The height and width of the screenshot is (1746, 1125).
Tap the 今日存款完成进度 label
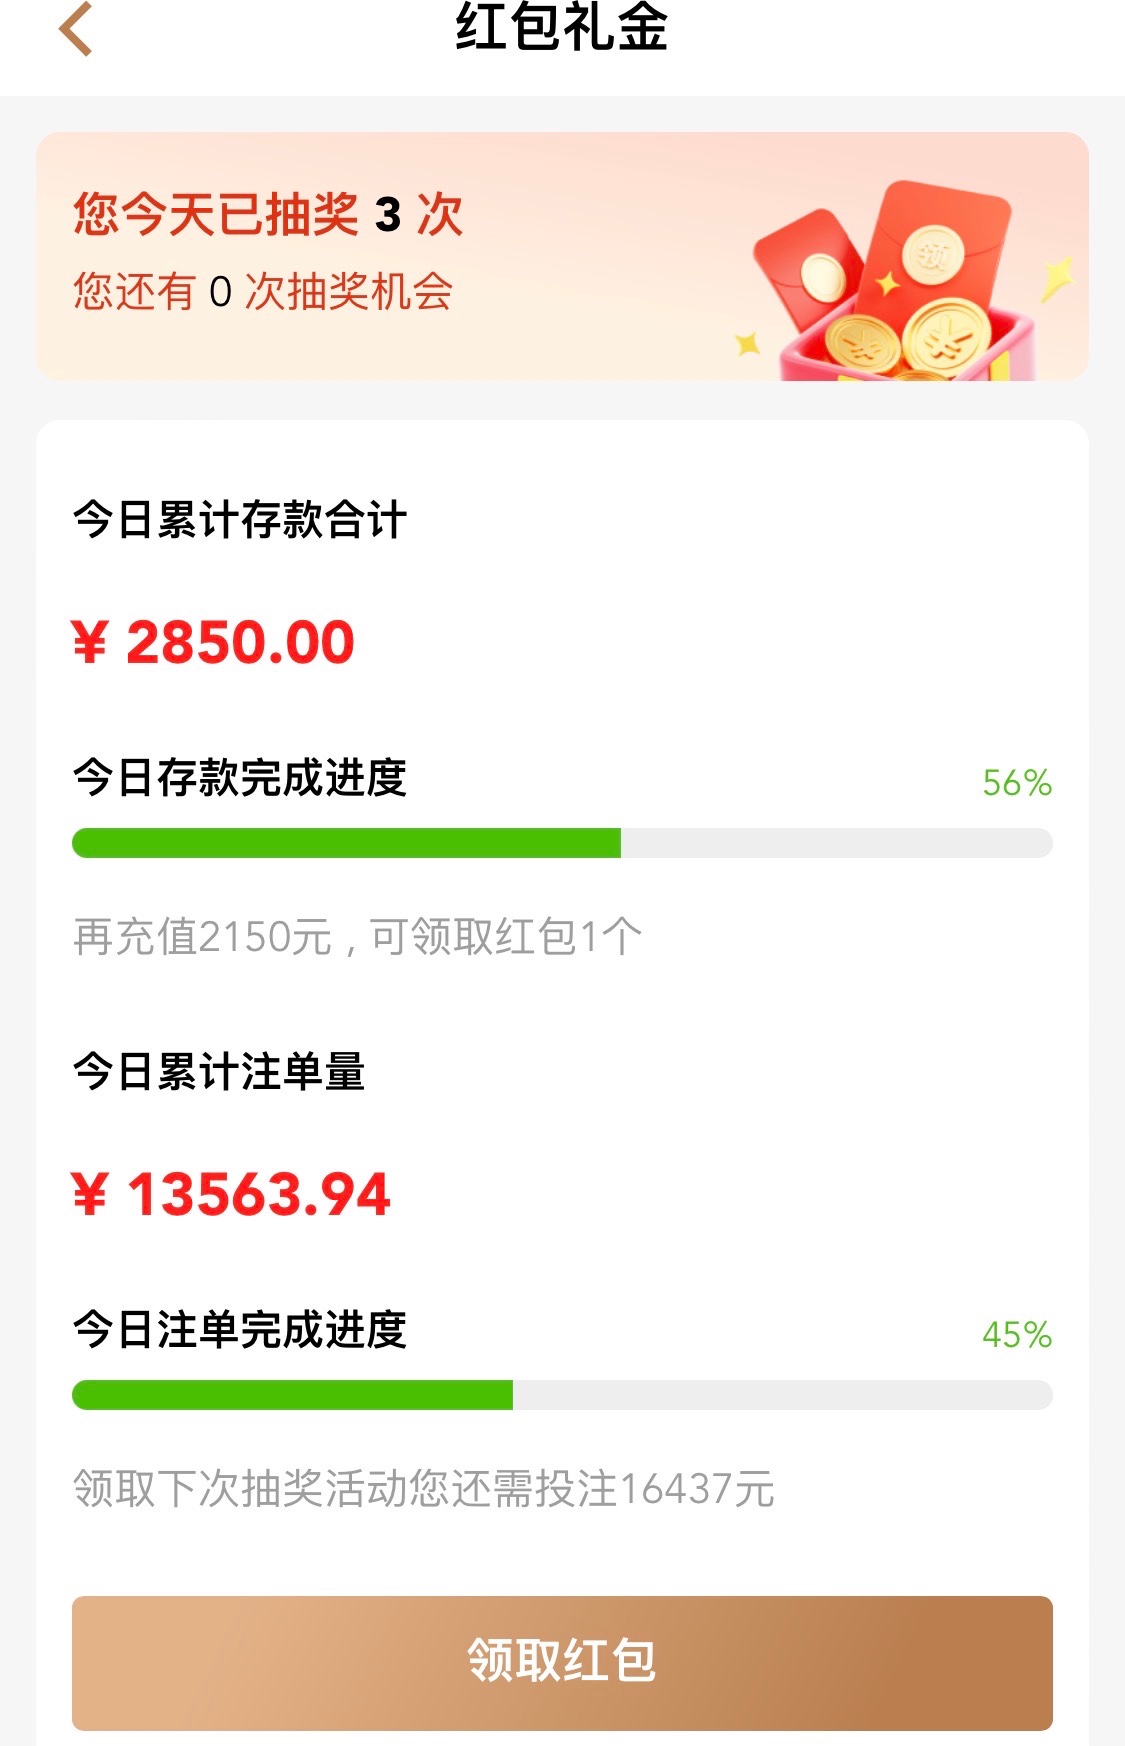coord(240,778)
